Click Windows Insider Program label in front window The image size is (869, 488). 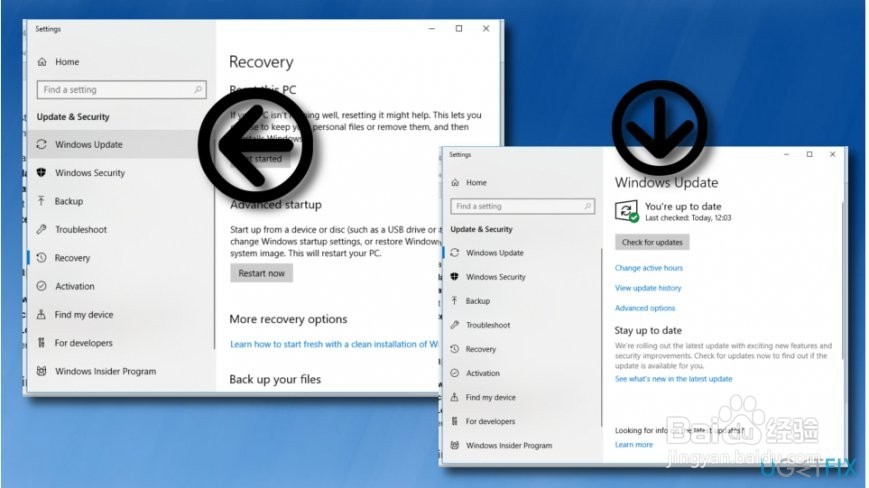509,445
